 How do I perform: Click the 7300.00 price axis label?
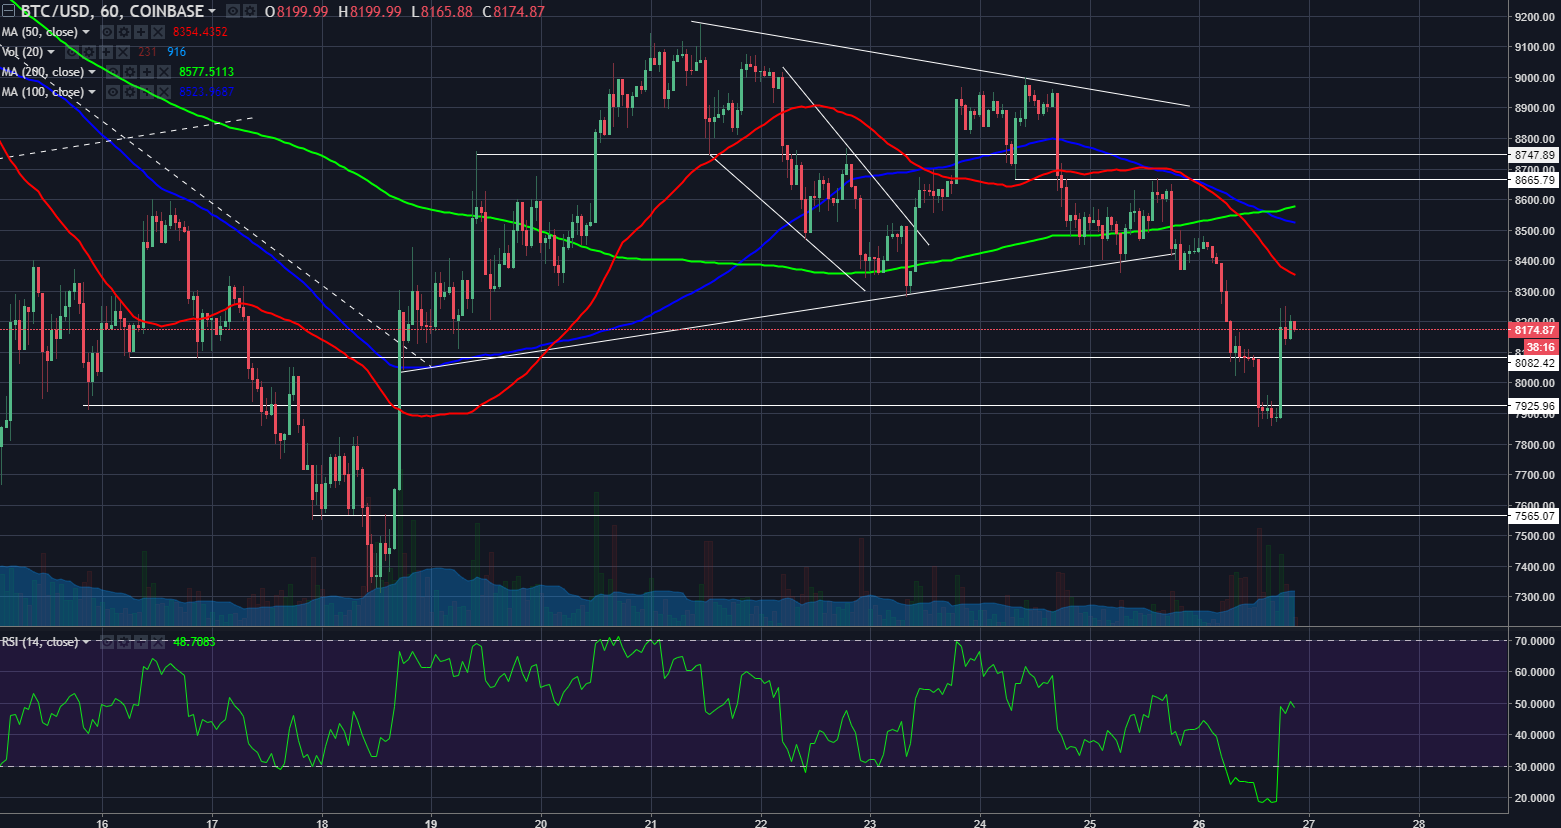coord(1534,597)
